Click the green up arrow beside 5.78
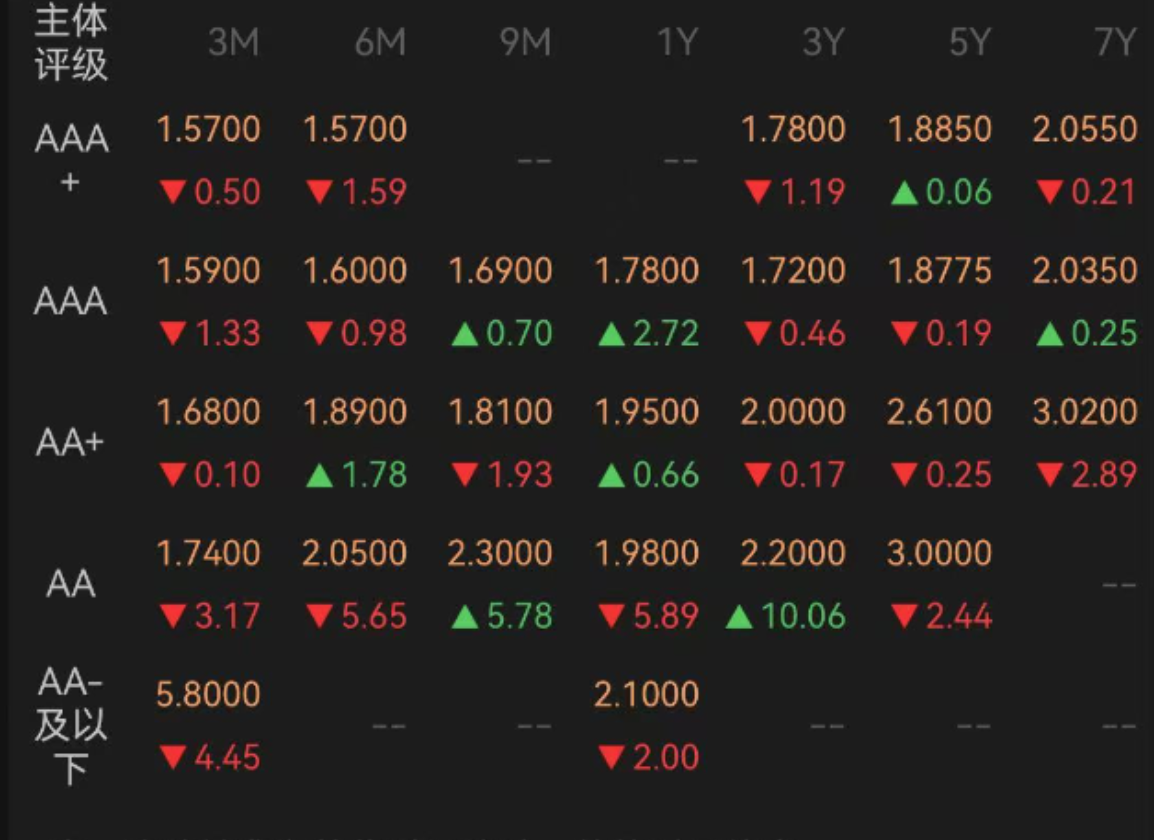The image size is (1154, 840). (465, 616)
